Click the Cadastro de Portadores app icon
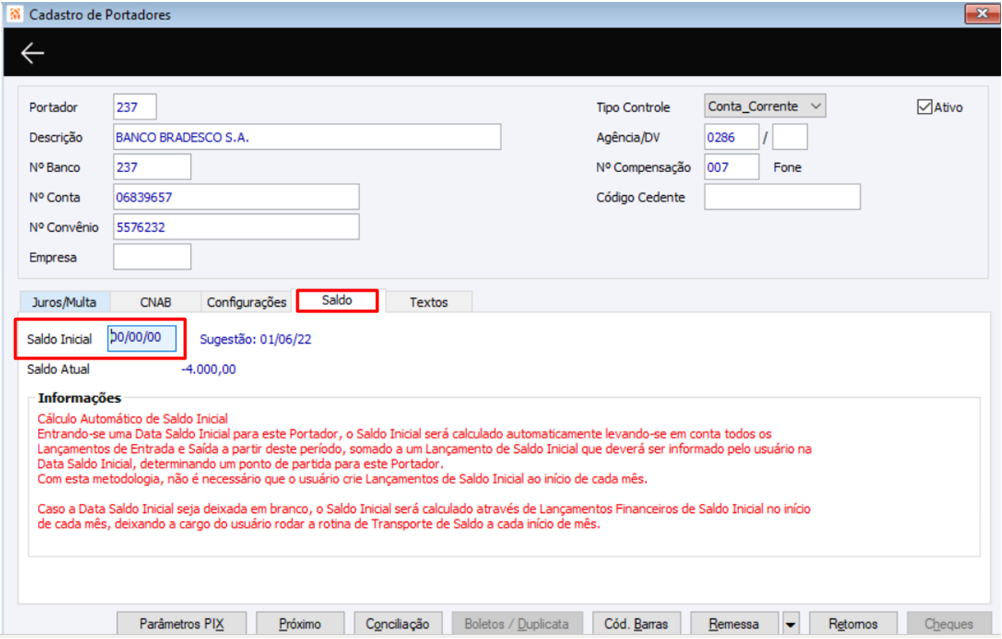 tap(15, 14)
